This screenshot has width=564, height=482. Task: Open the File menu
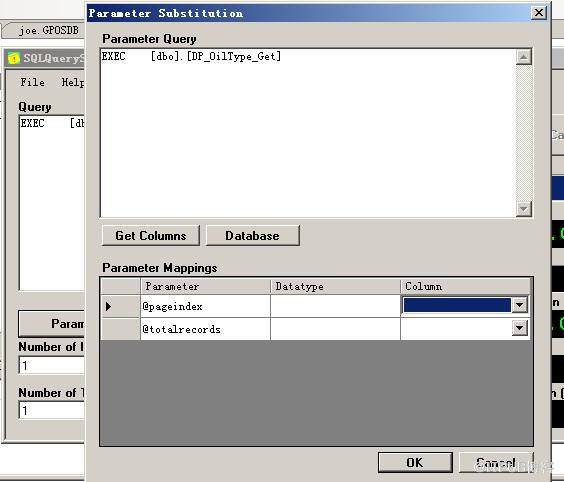33,82
